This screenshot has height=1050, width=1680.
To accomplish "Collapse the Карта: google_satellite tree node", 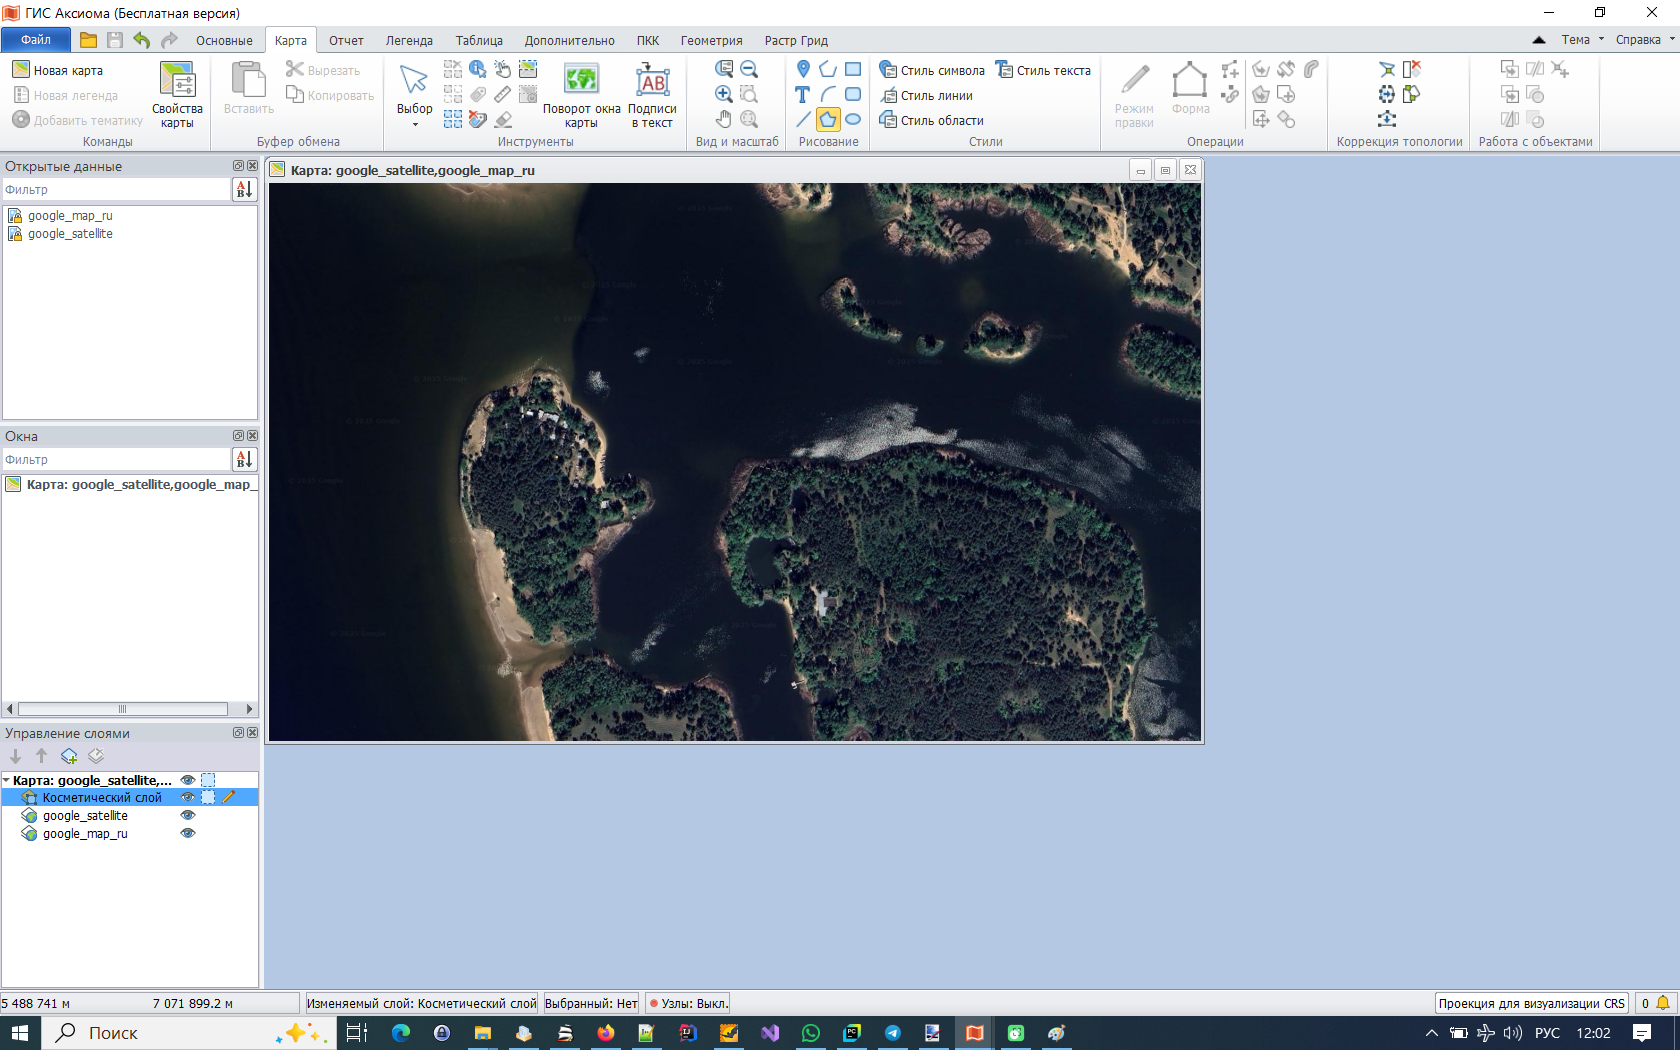I will pyautogui.click(x=10, y=780).
